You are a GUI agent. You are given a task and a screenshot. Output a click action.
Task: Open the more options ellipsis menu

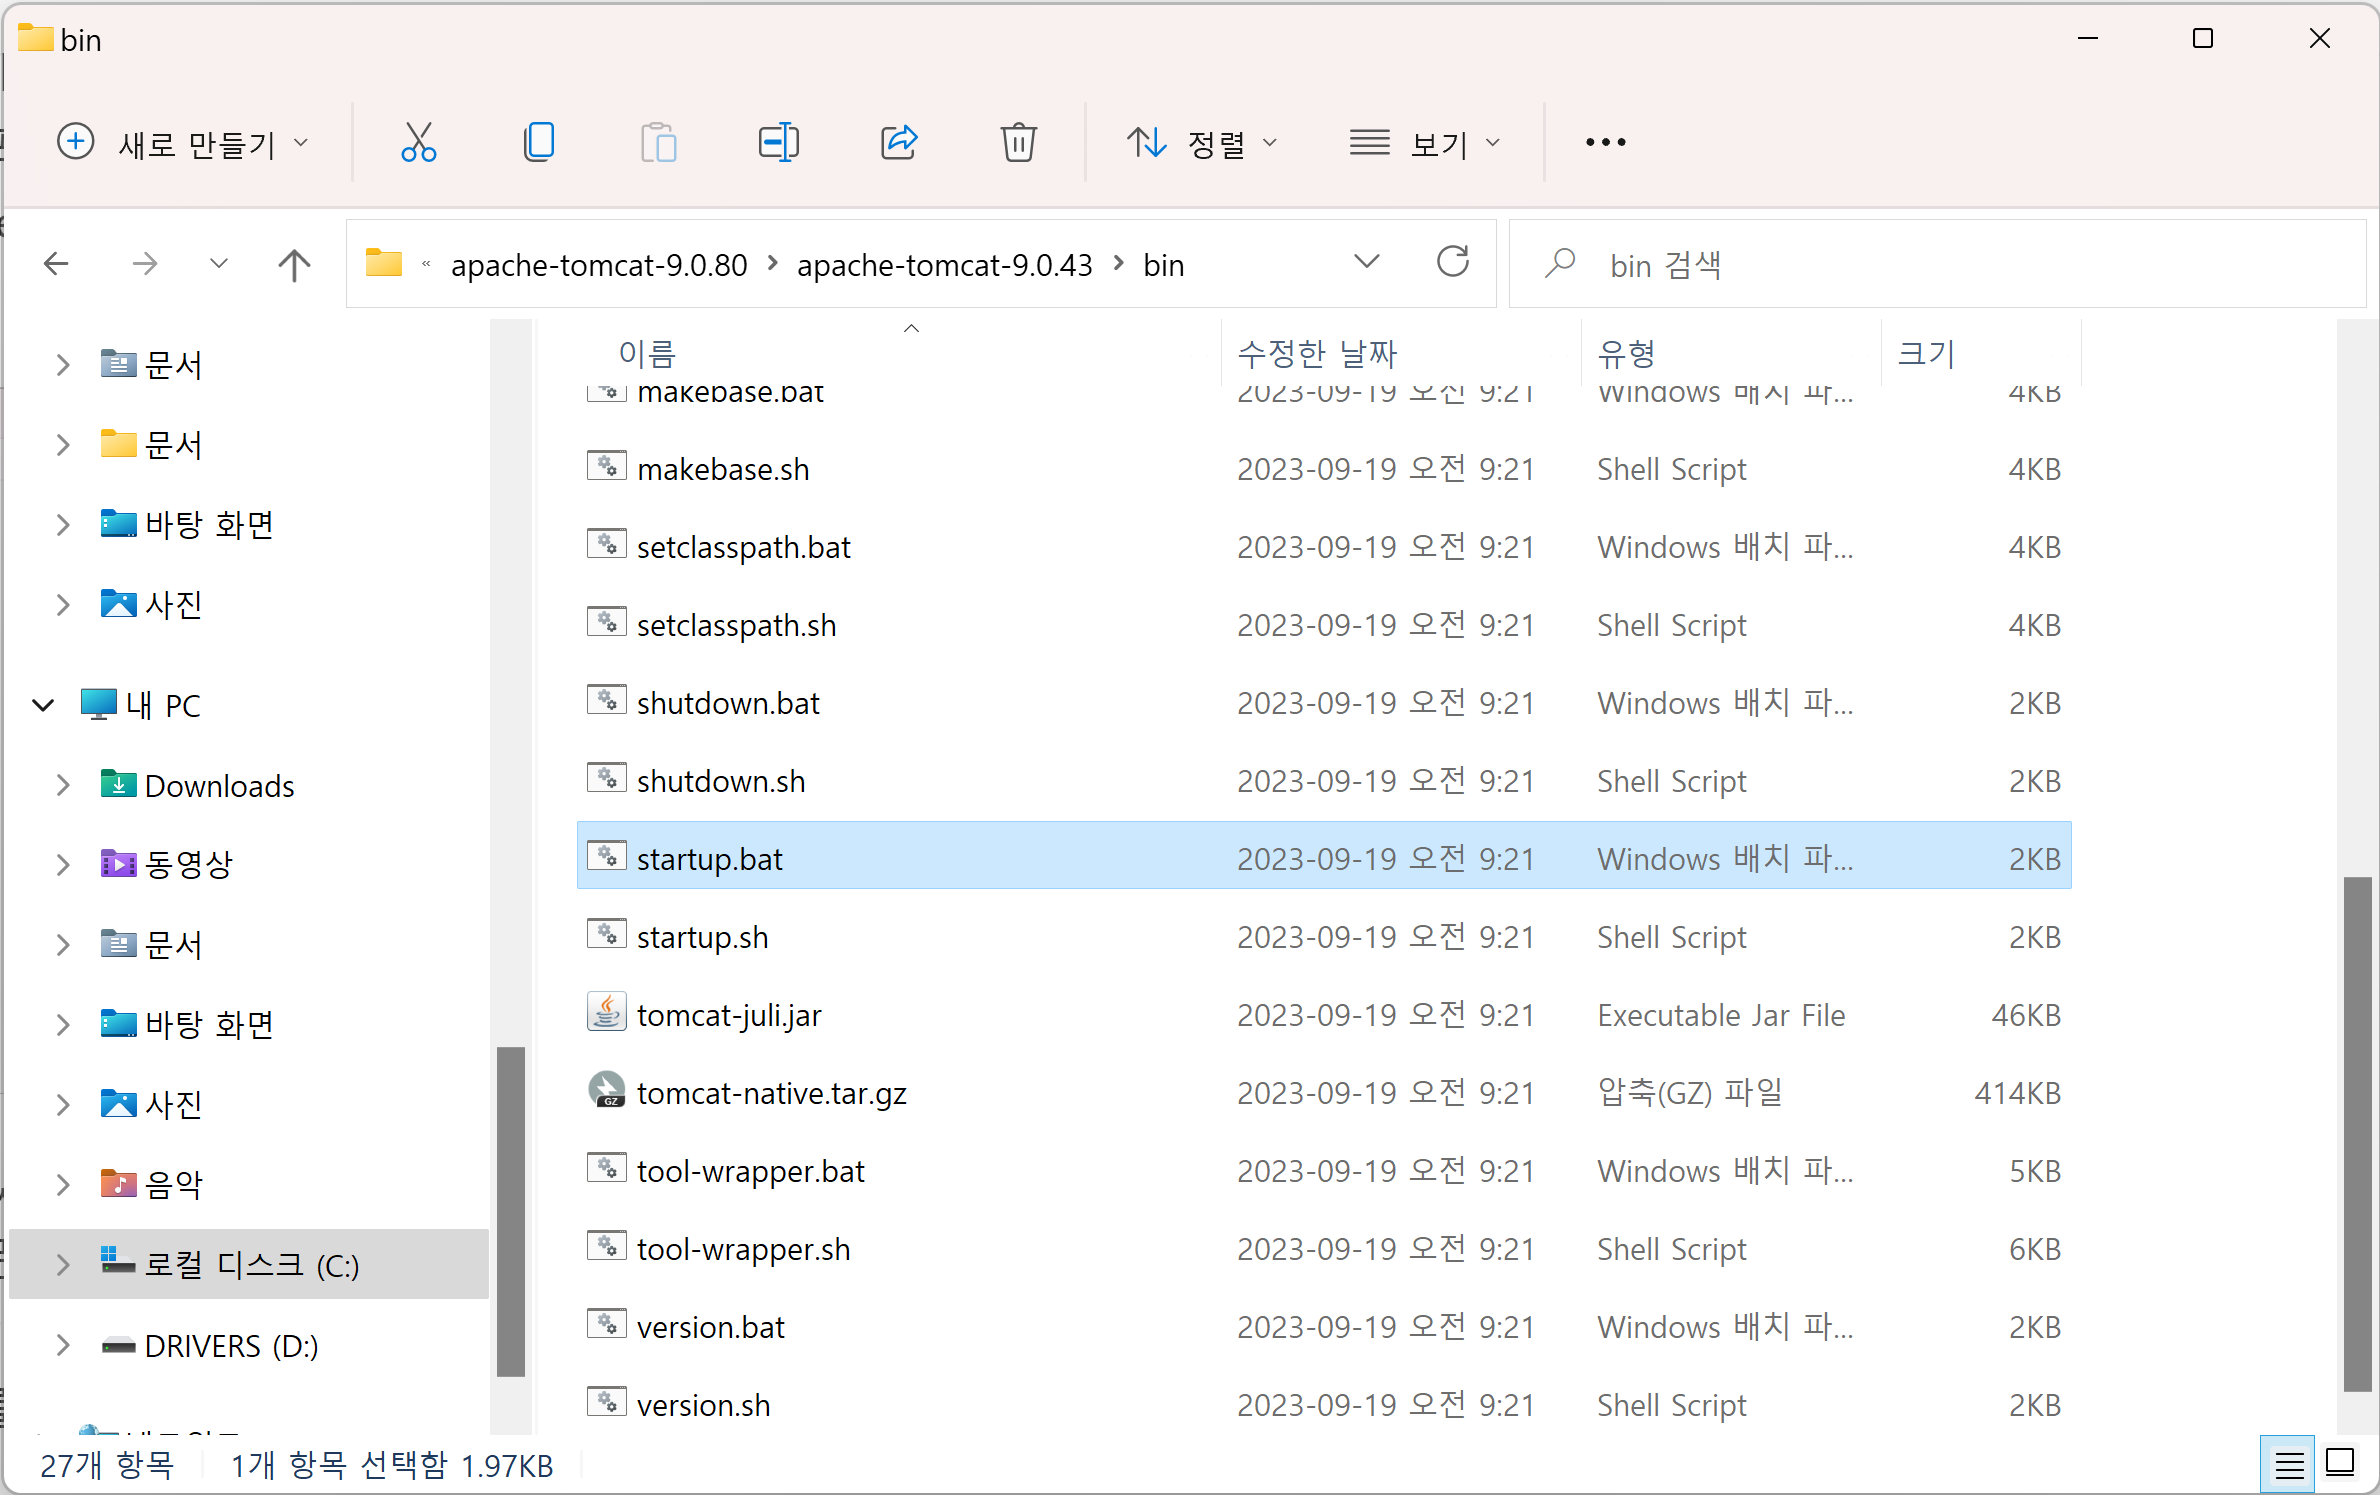[1605, 143]
